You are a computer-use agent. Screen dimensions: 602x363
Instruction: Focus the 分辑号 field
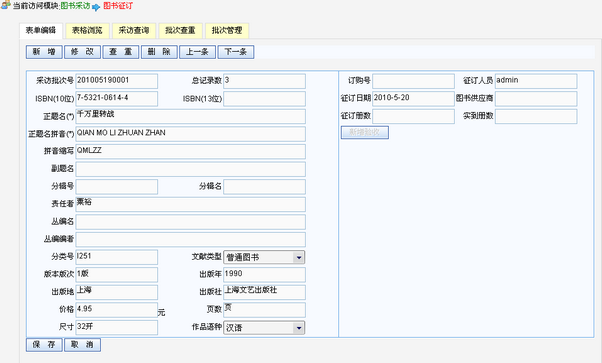click(116, 187)
